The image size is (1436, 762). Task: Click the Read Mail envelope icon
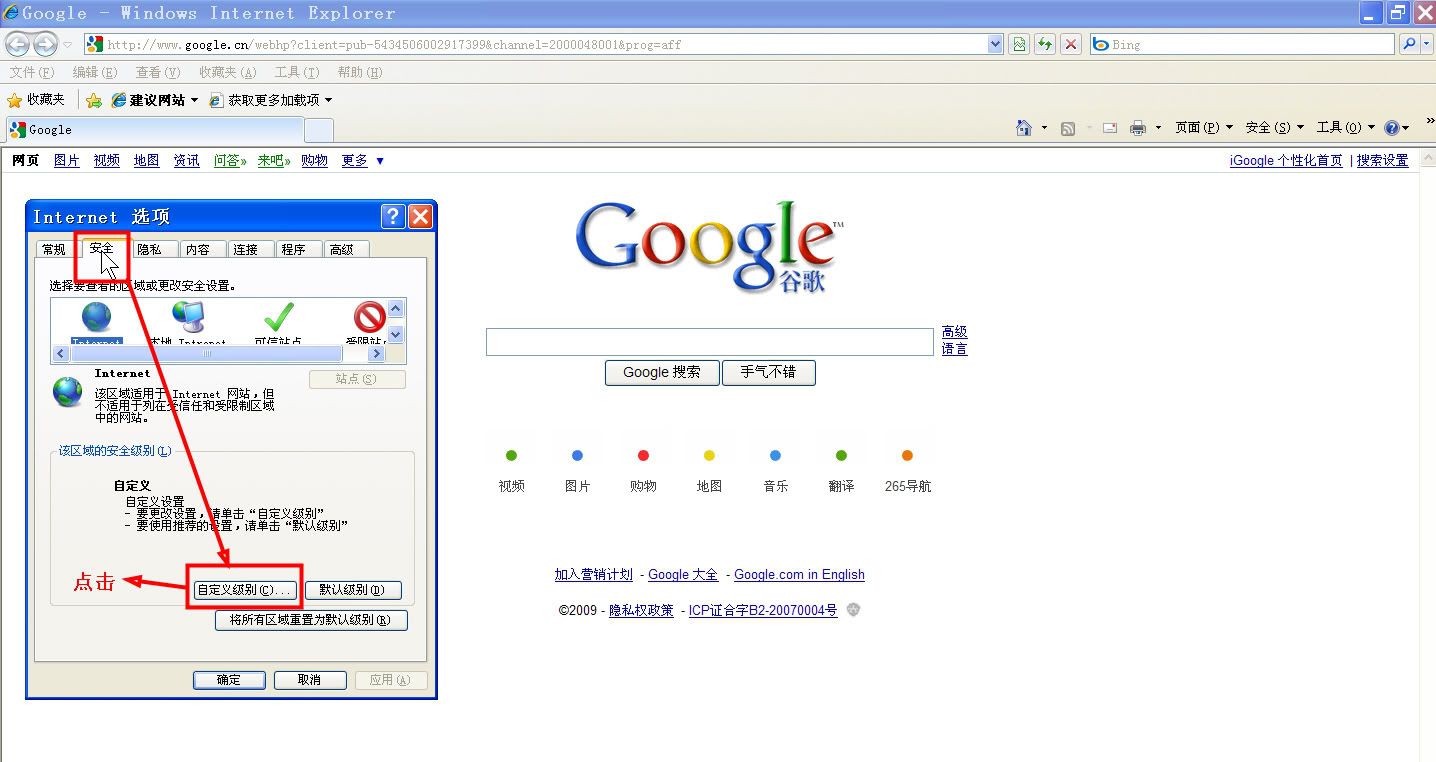(x=1110, y=128)
